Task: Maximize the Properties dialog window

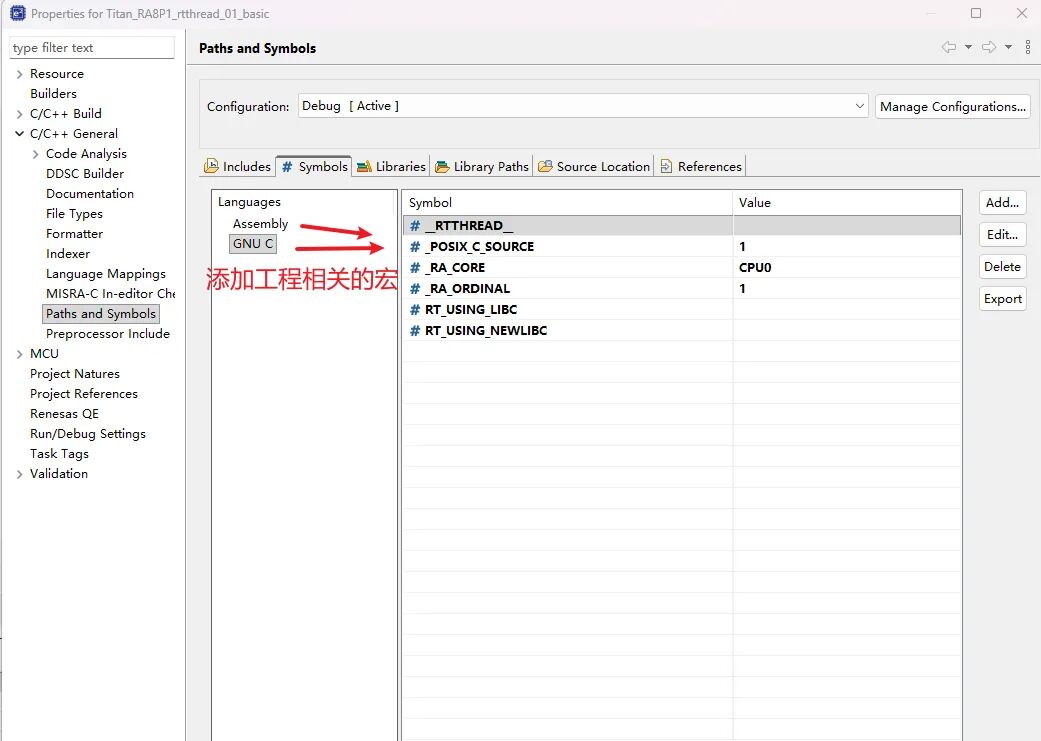Action: pyautogui.click(x=976, y=14)
